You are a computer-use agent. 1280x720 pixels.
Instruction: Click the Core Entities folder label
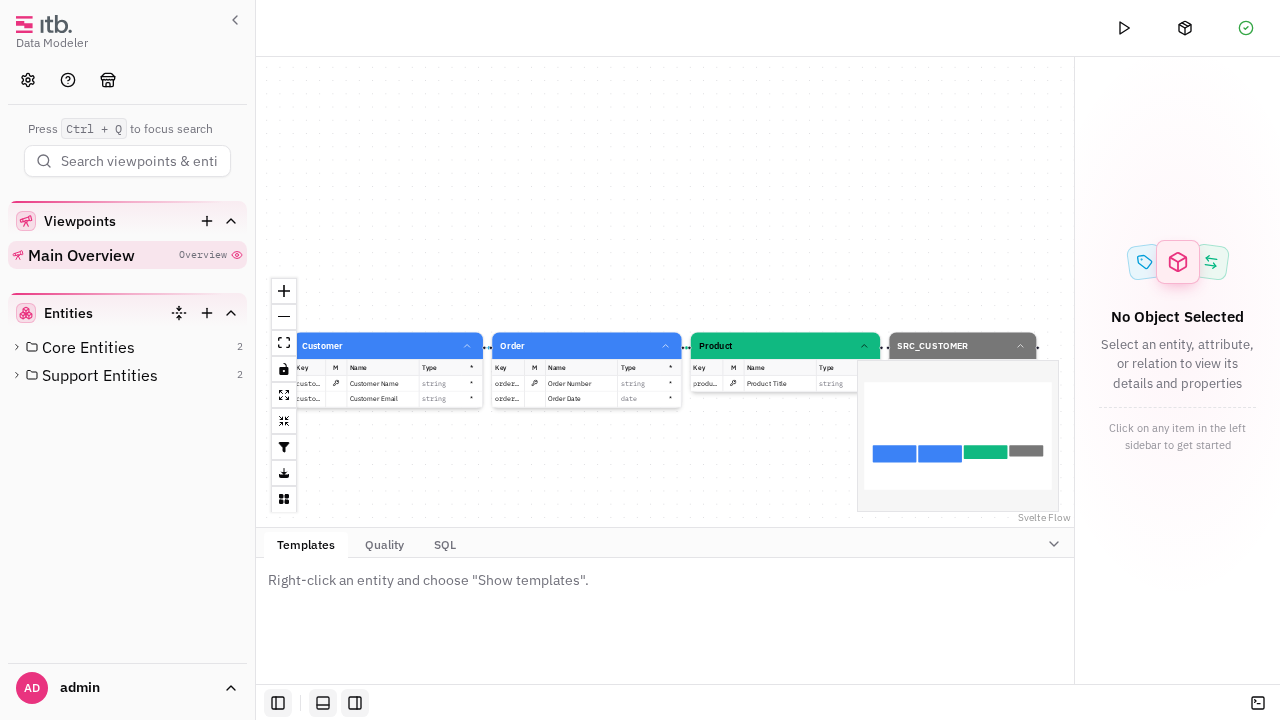point(88,347)
